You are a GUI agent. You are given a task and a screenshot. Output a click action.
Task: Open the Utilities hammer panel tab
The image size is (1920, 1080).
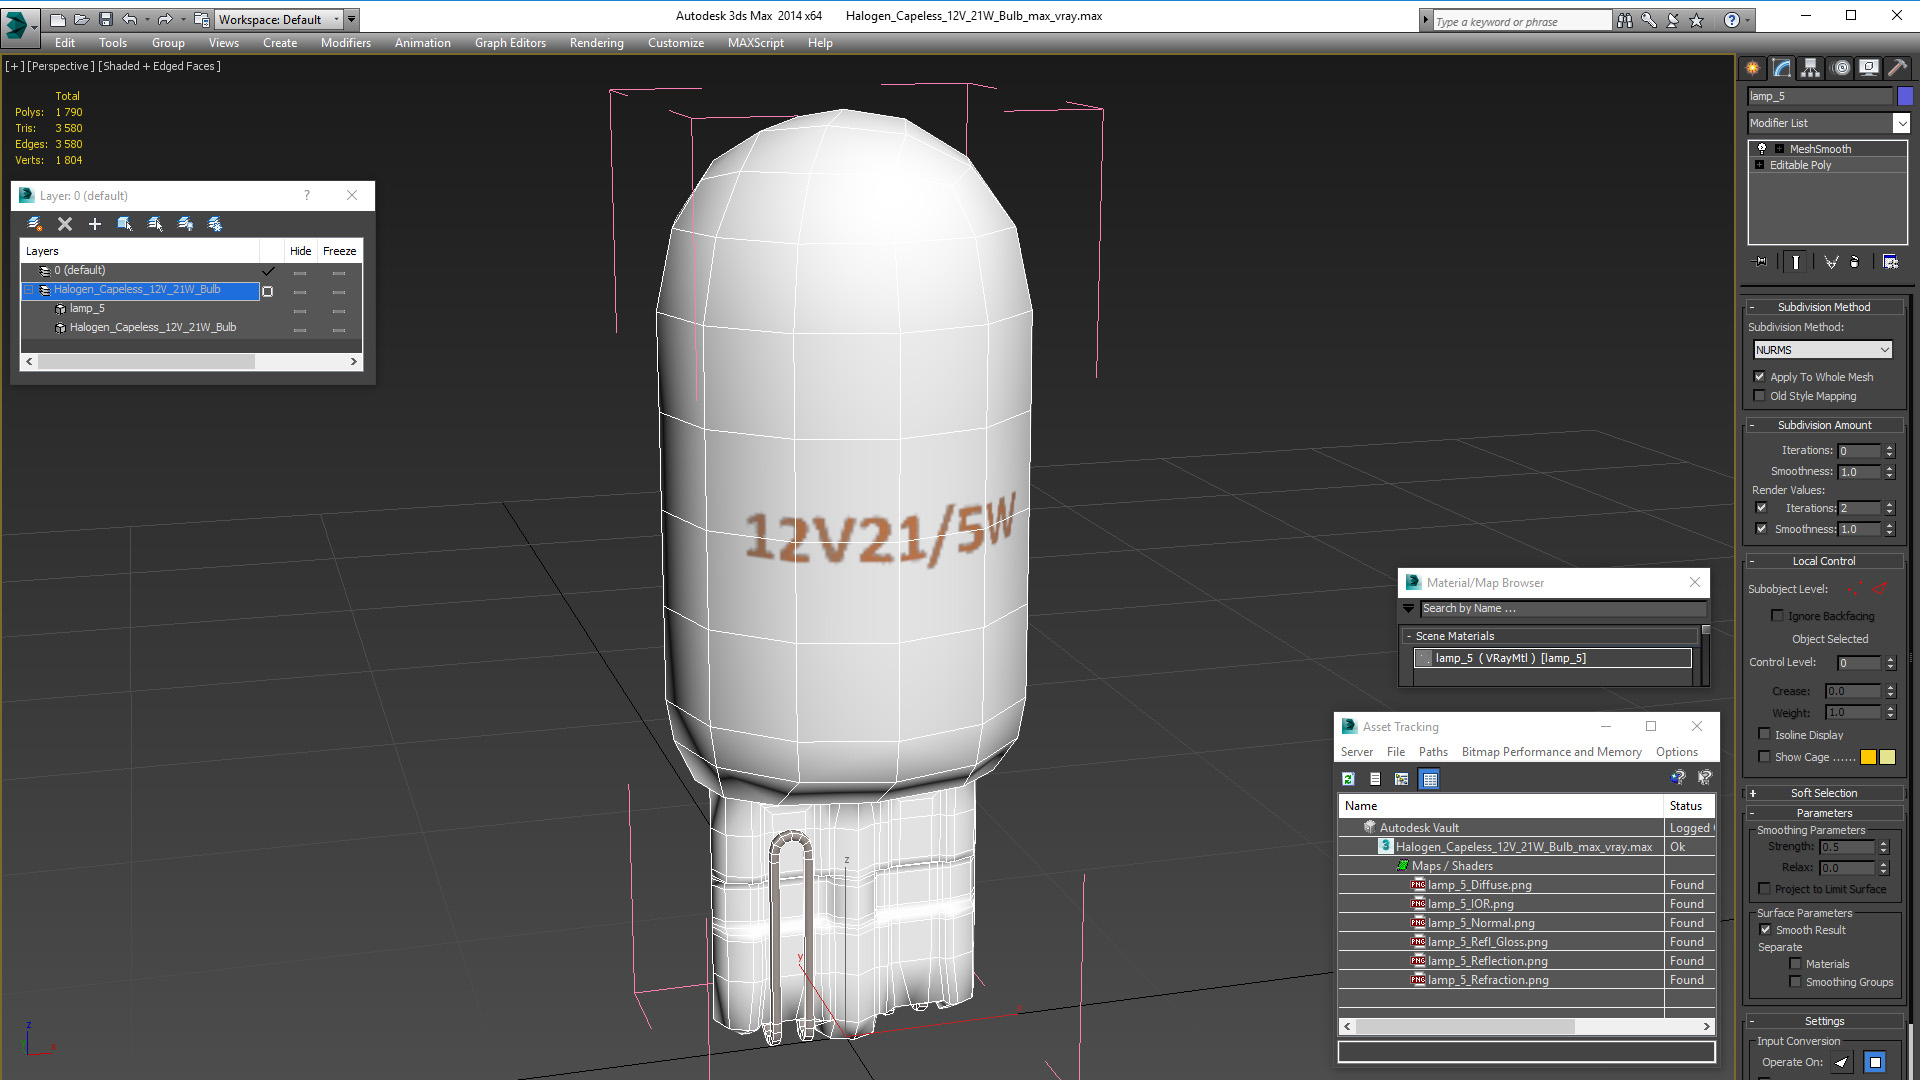pos(1897,68)
